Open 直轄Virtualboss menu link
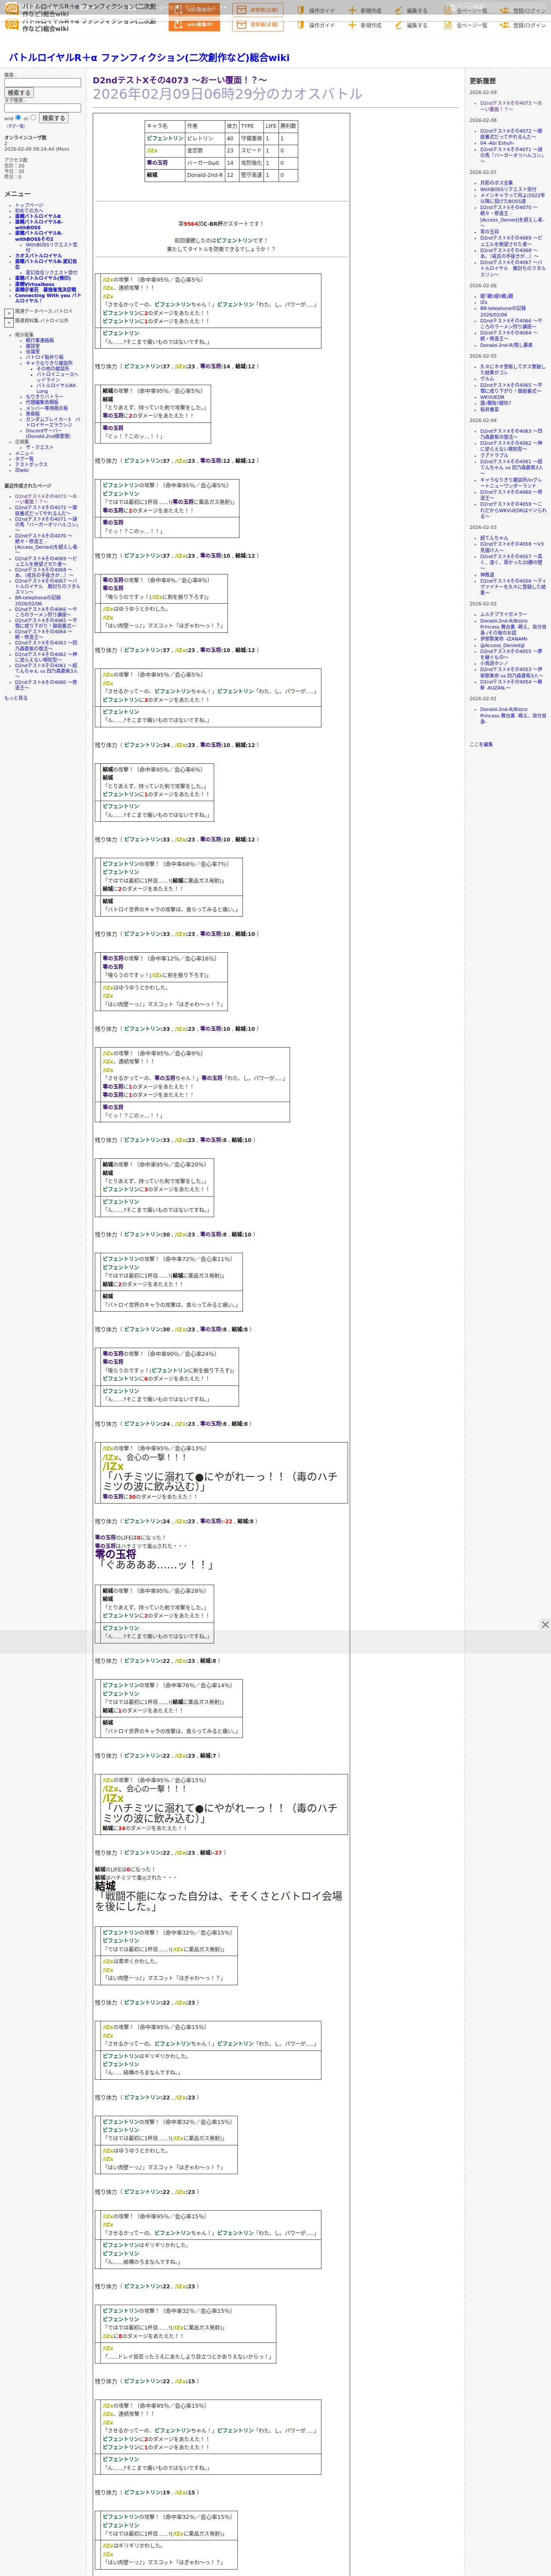This screenshot has width=551, height=2576. [x=35, y=284]
